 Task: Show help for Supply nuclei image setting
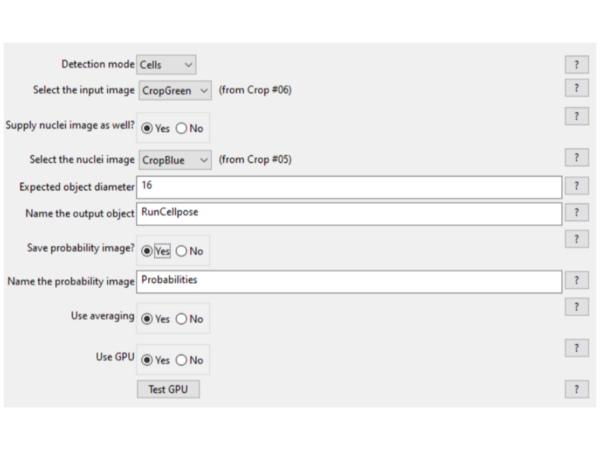coord(575,117)
